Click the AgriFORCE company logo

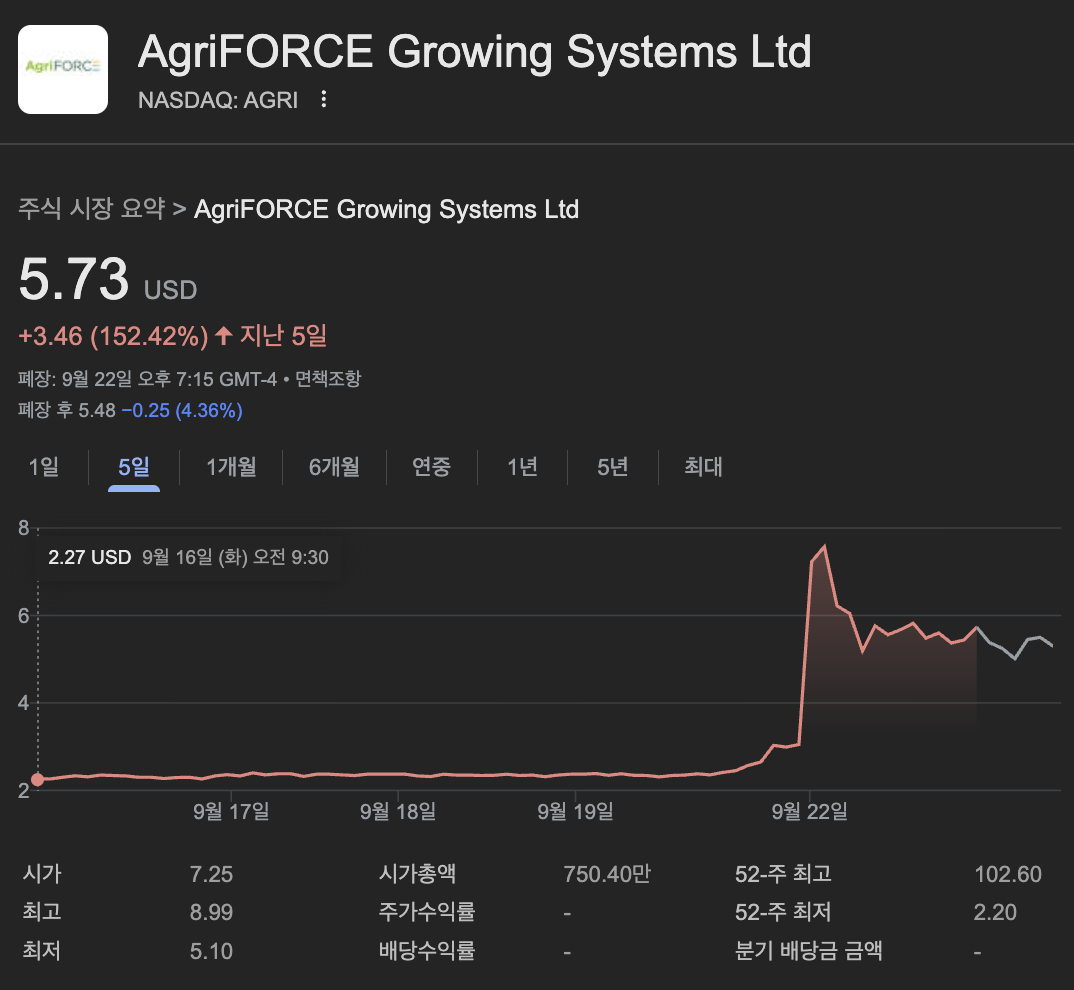click(x=63, y=69)
